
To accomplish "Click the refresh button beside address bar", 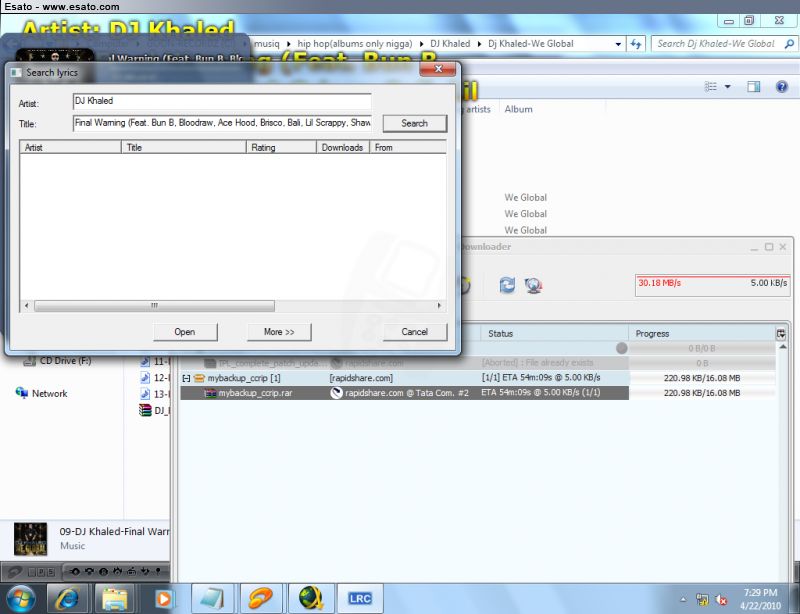I will click(636, 44).
